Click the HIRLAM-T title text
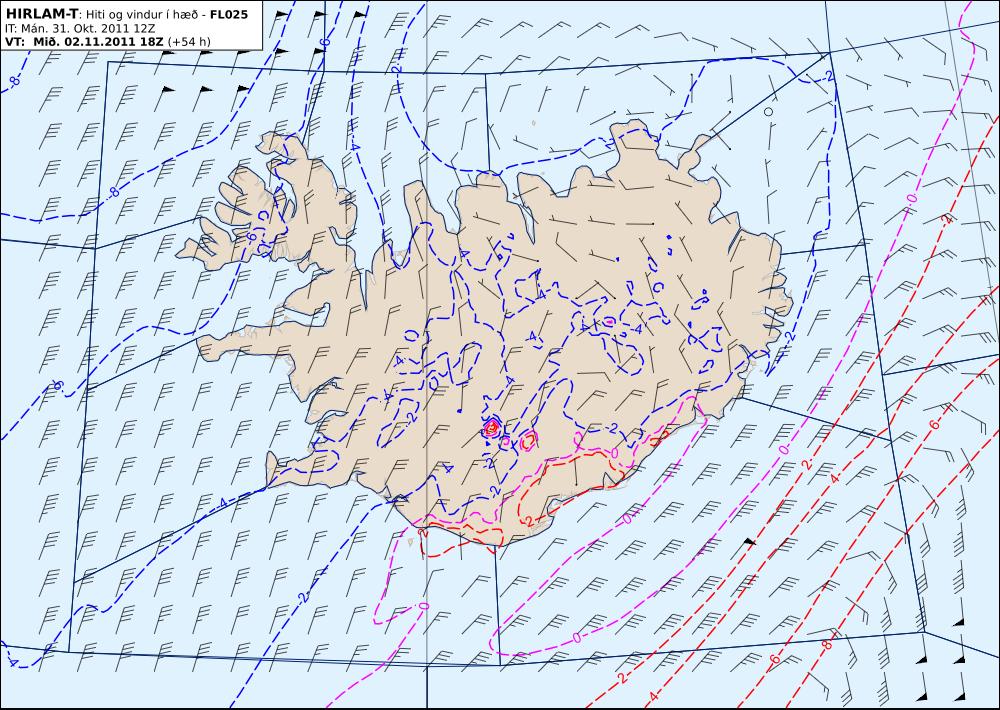The width and height of the screenshot is (1000, 710). coord(41,13)
